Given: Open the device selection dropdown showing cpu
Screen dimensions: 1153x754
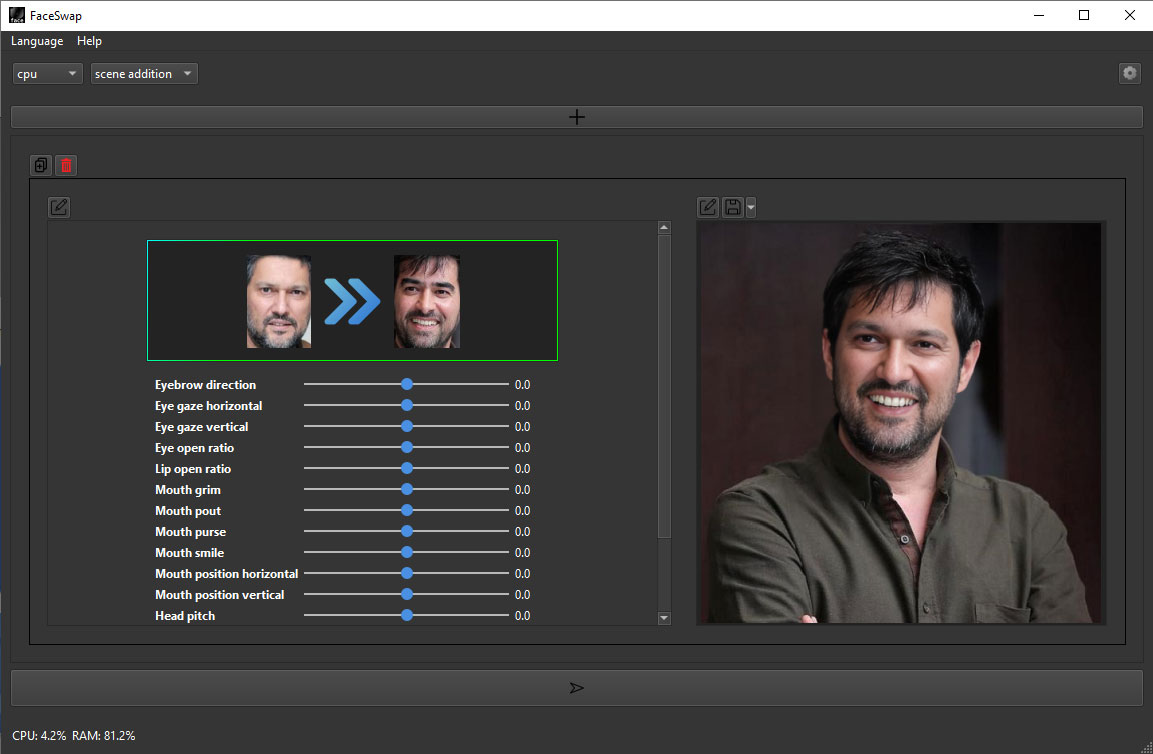Looking at the screenshot, I should coord(46,73).
